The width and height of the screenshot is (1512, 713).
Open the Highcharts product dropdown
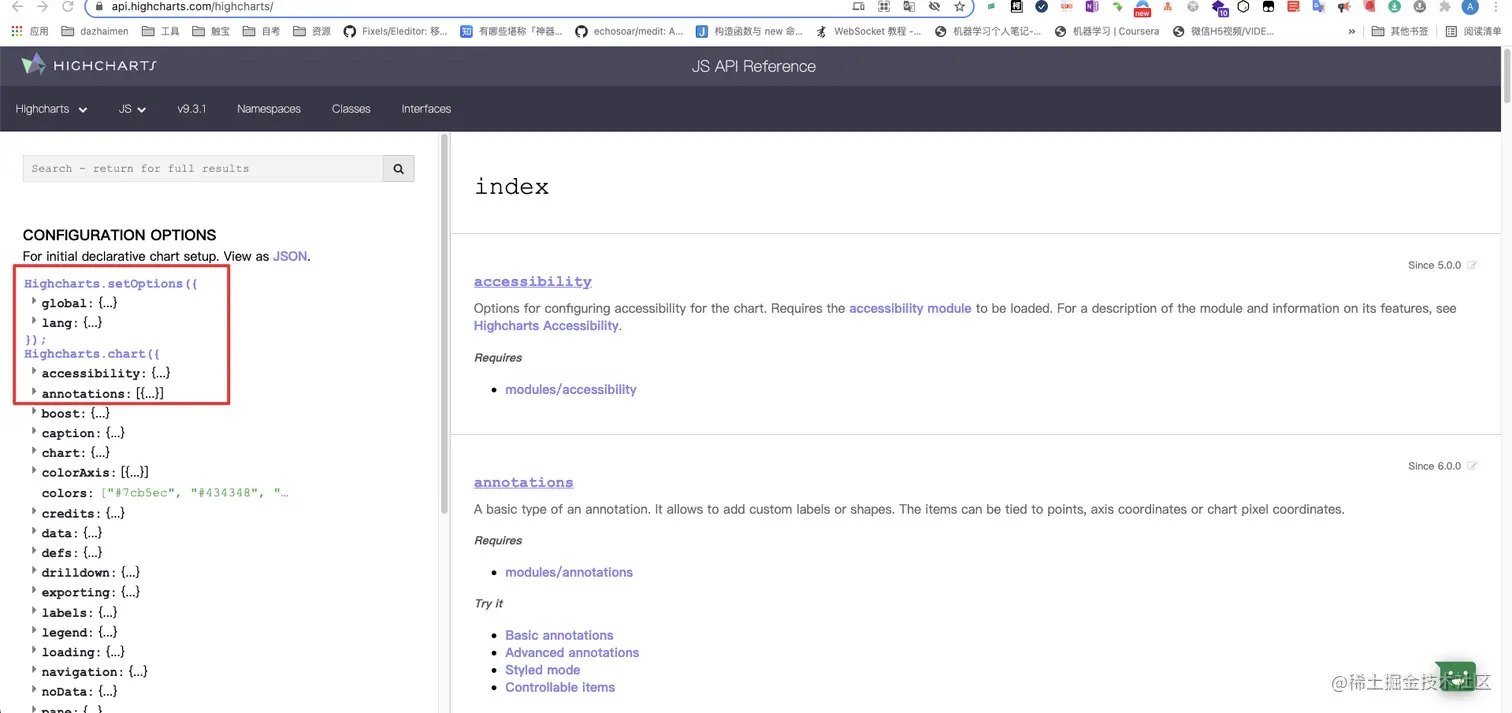click(x=51, y=109)
